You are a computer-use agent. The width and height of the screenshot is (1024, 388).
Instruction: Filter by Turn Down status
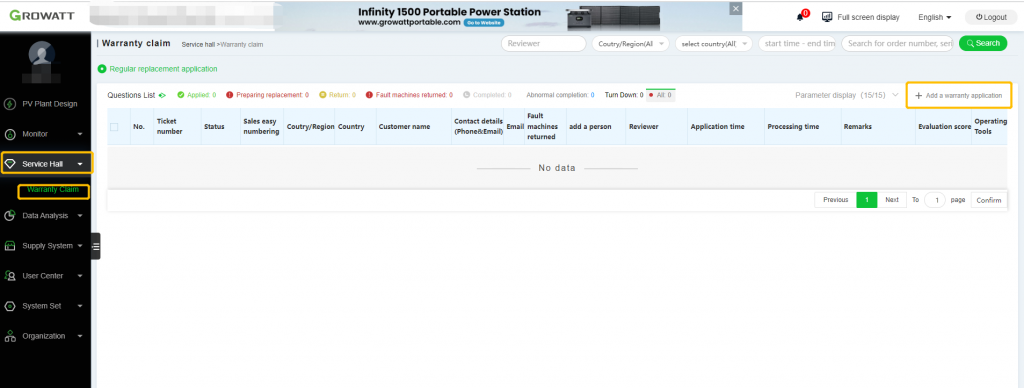point(624,95)
